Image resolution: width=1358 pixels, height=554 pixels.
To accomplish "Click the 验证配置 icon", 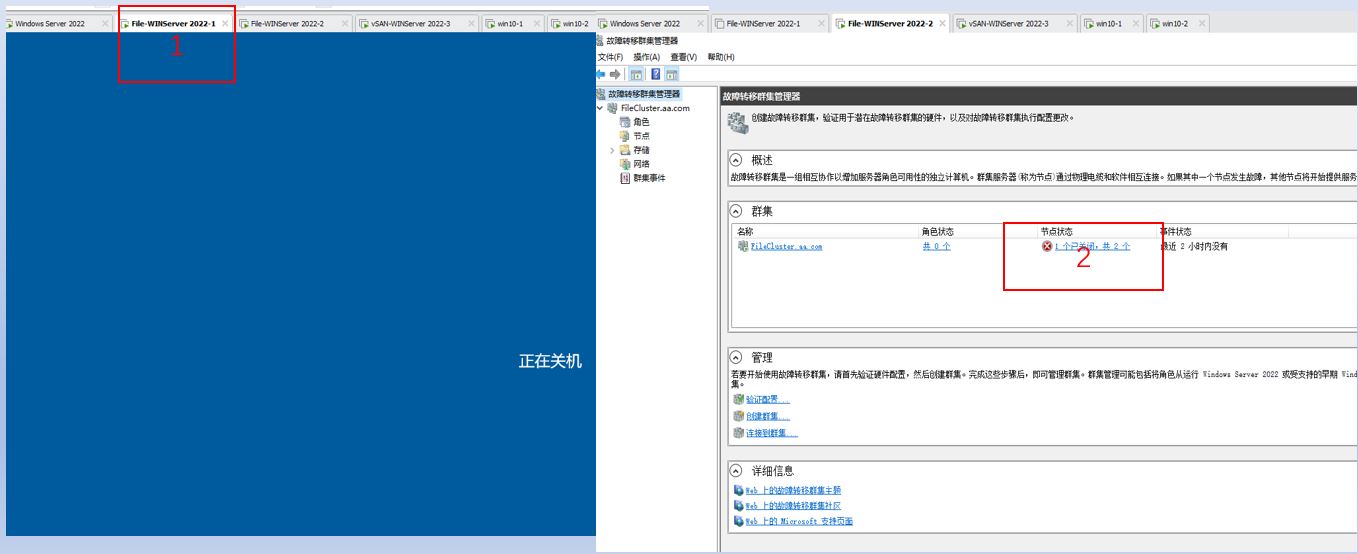I will coord(738,399).
